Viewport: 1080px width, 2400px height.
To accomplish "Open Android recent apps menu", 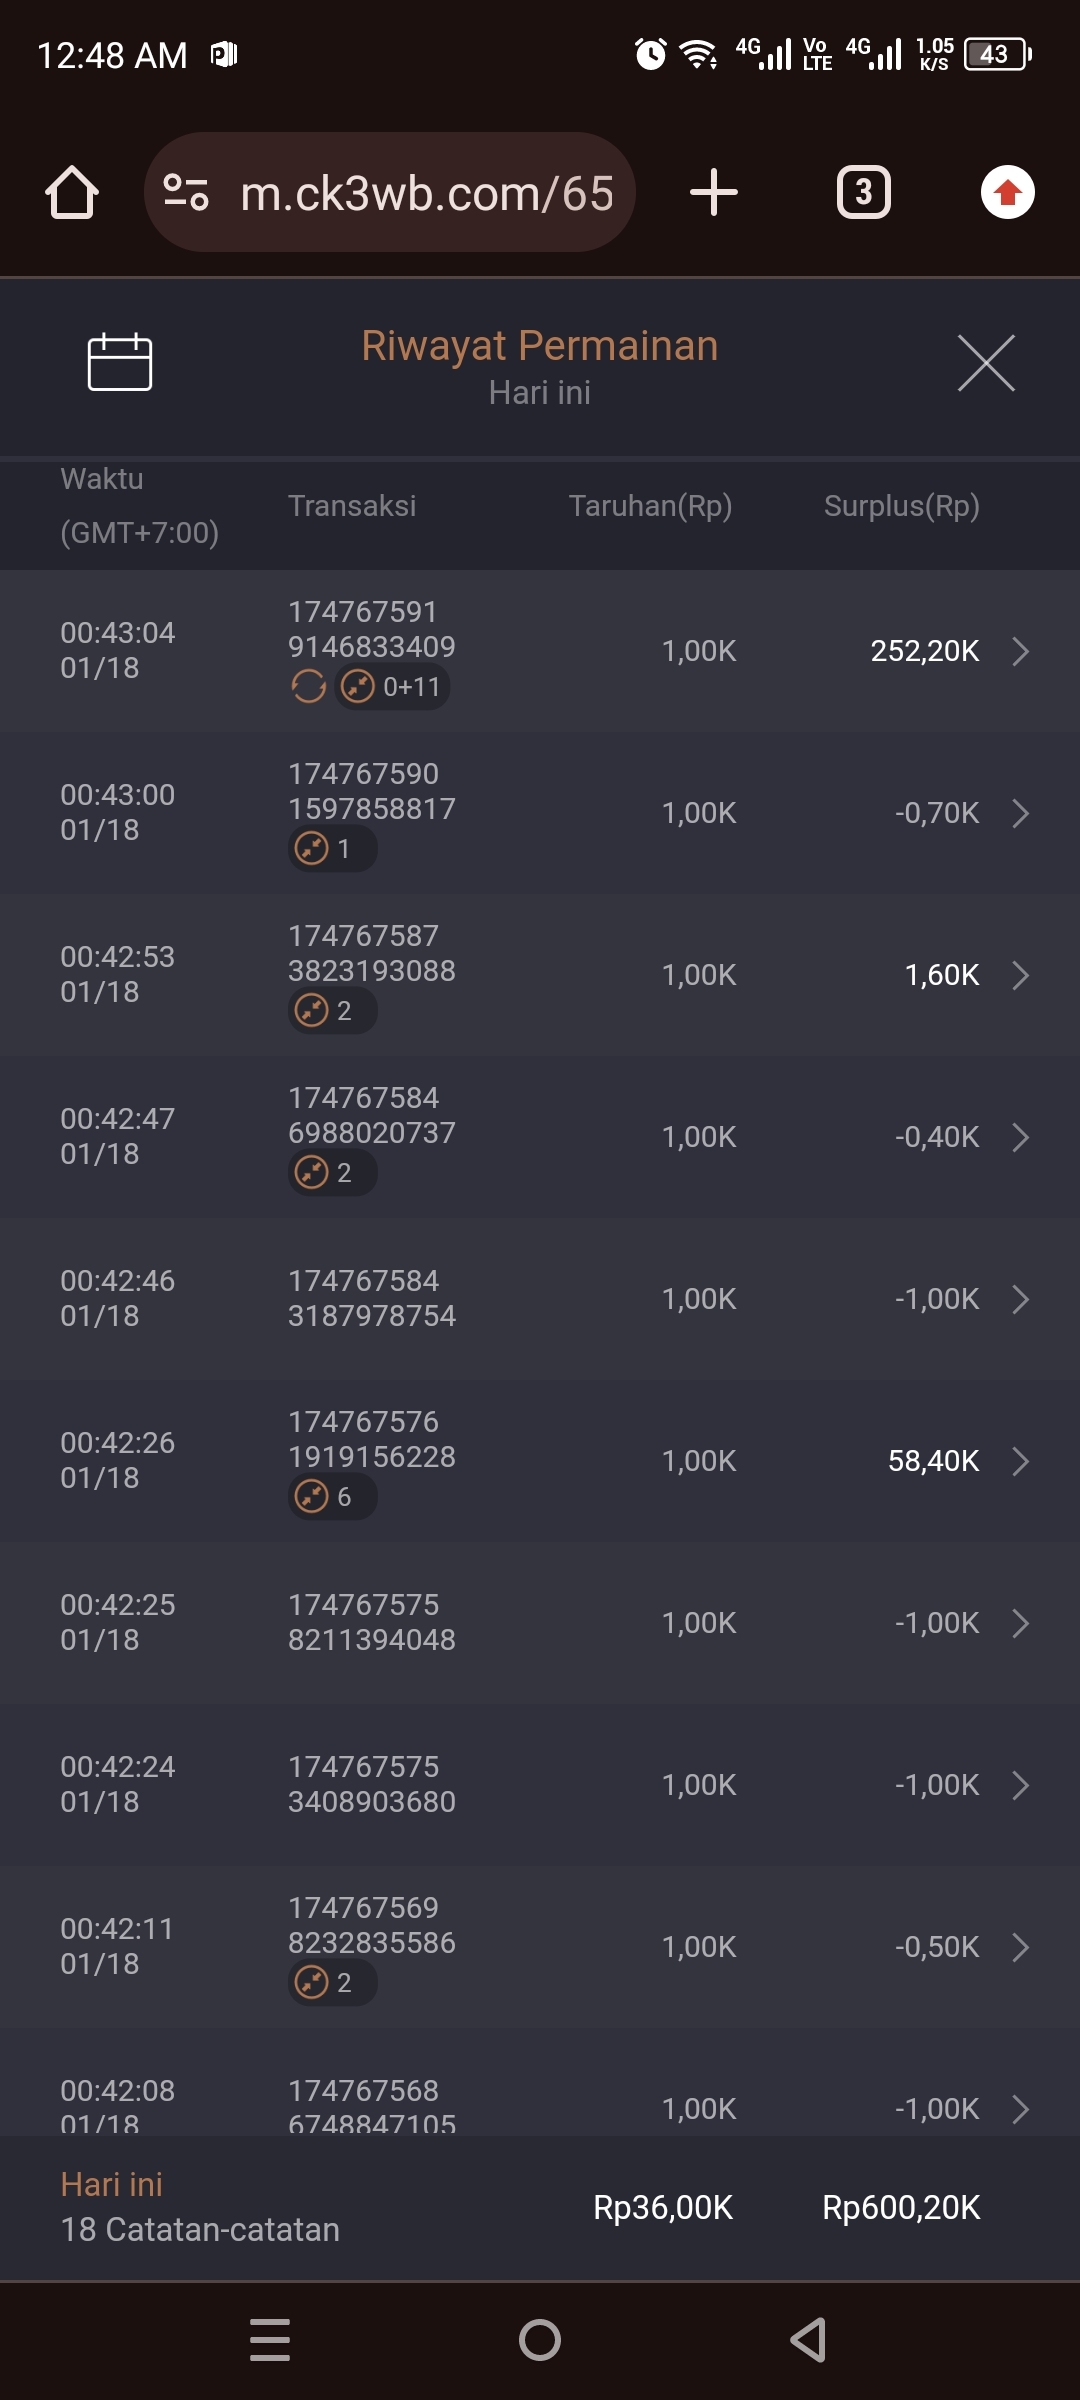I will tap(270, 2340).
